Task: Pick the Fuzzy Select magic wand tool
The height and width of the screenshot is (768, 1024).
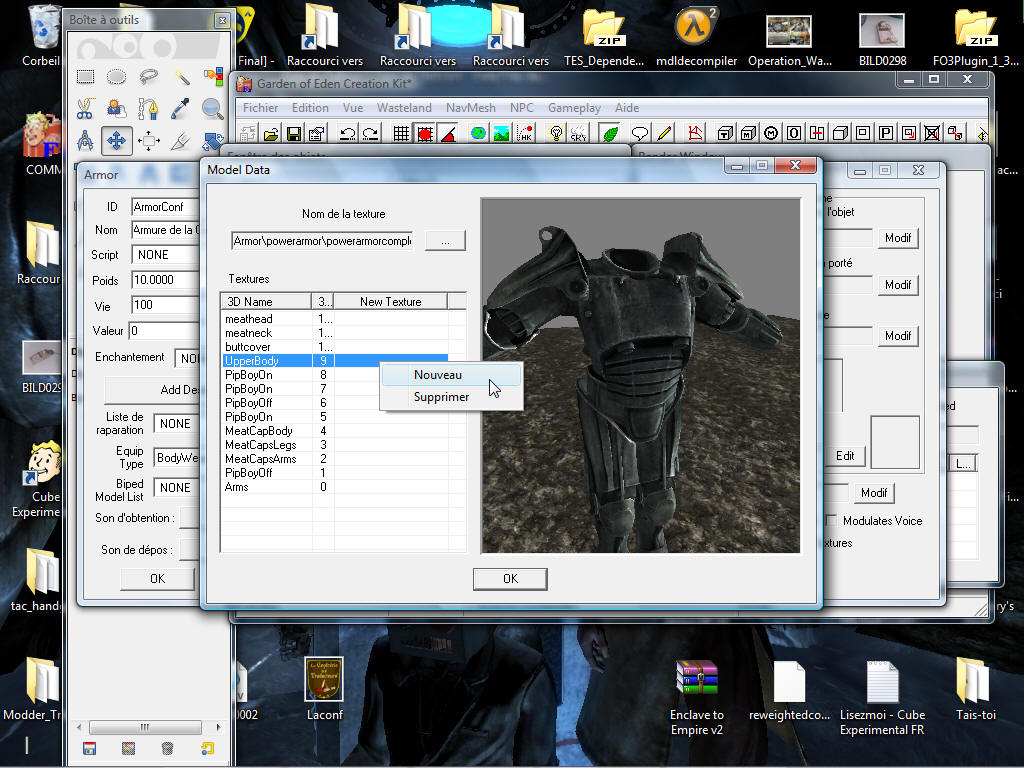Action: coord(181,77)
